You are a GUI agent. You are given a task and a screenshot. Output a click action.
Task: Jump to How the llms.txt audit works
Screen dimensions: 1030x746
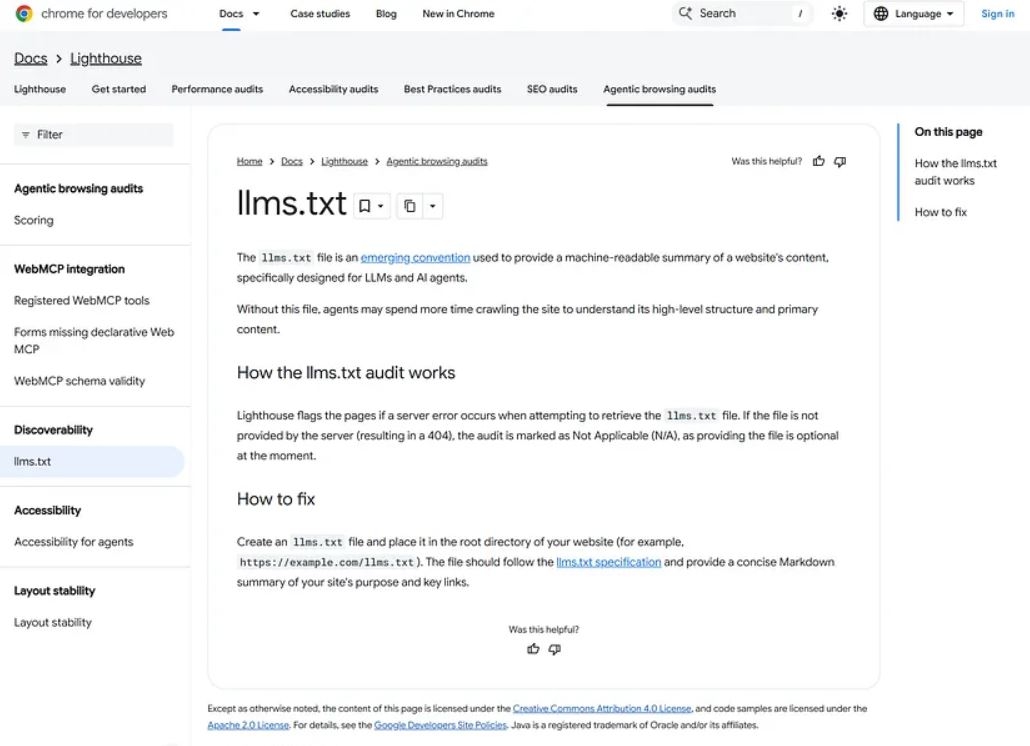pyautogui.click(x=955, y=172)
